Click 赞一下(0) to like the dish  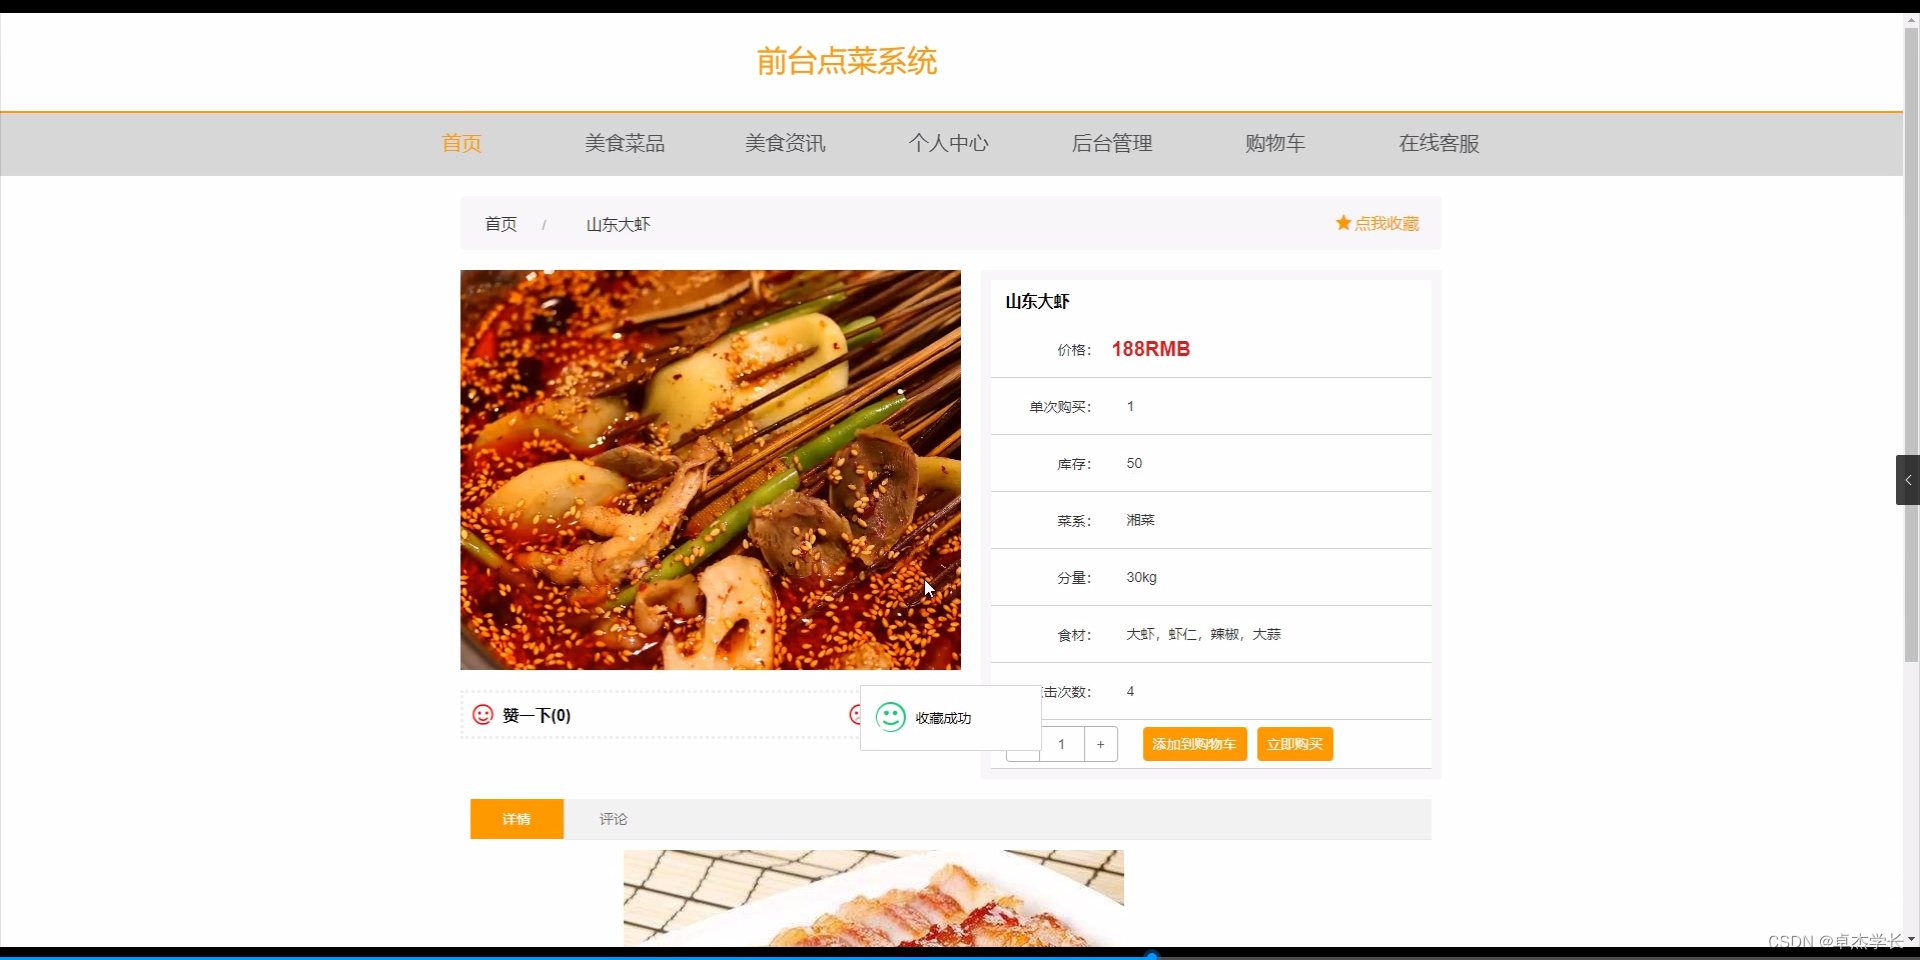point(537,715)
